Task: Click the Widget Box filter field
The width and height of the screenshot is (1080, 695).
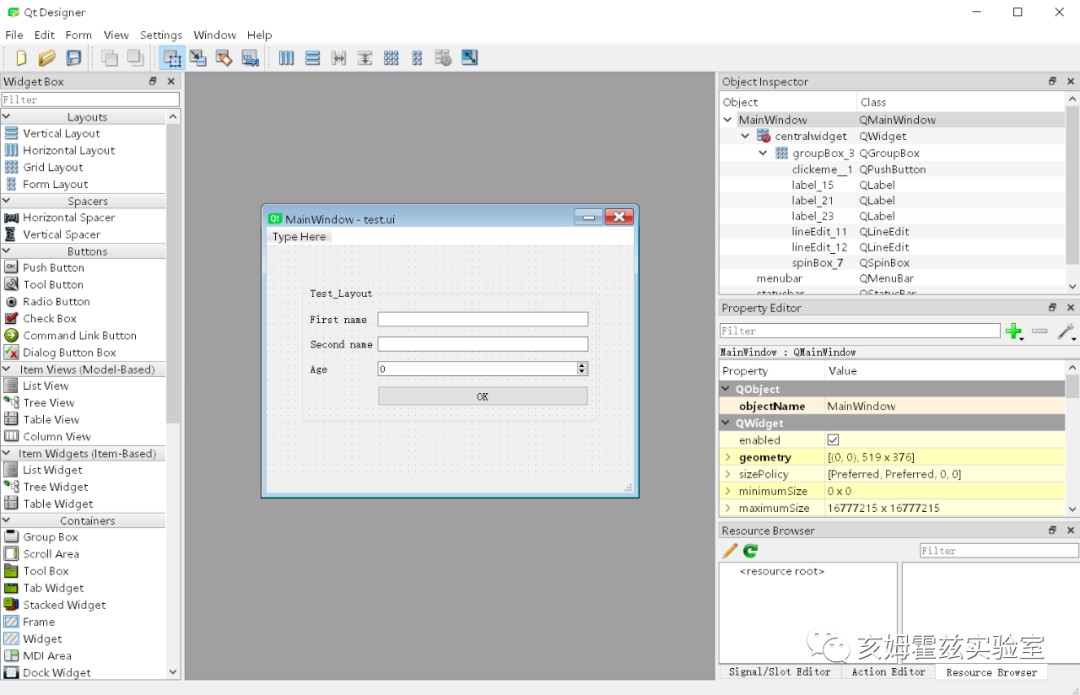Action: point(90,100)
